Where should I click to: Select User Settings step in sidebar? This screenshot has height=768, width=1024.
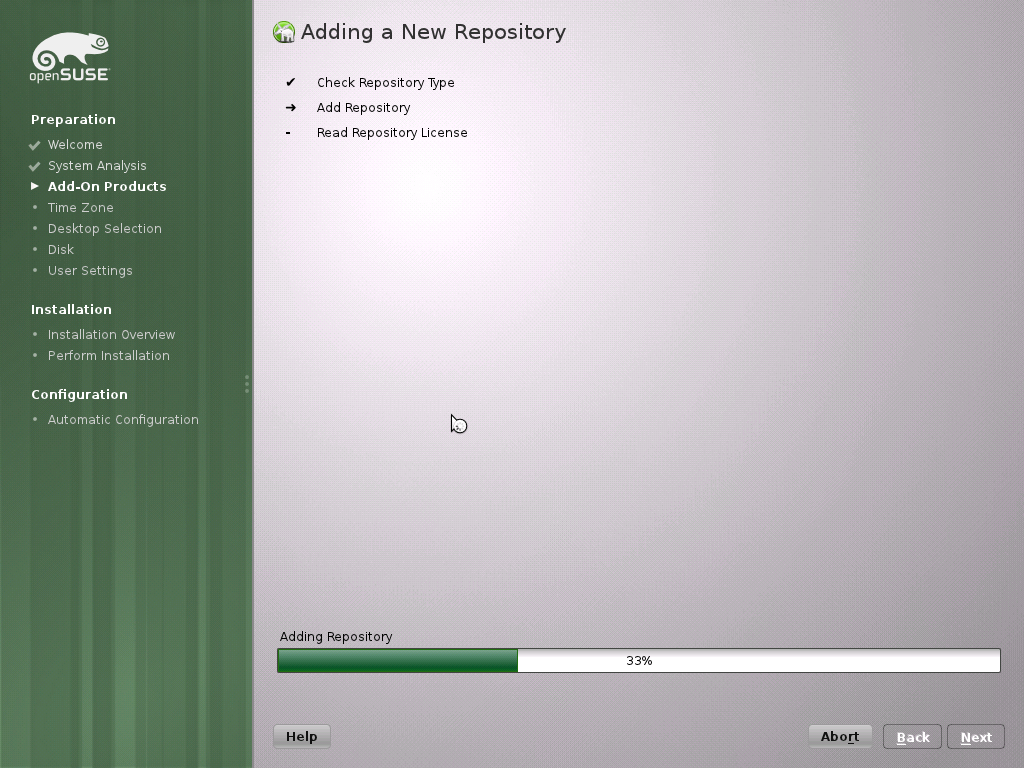tap(90, 270)
